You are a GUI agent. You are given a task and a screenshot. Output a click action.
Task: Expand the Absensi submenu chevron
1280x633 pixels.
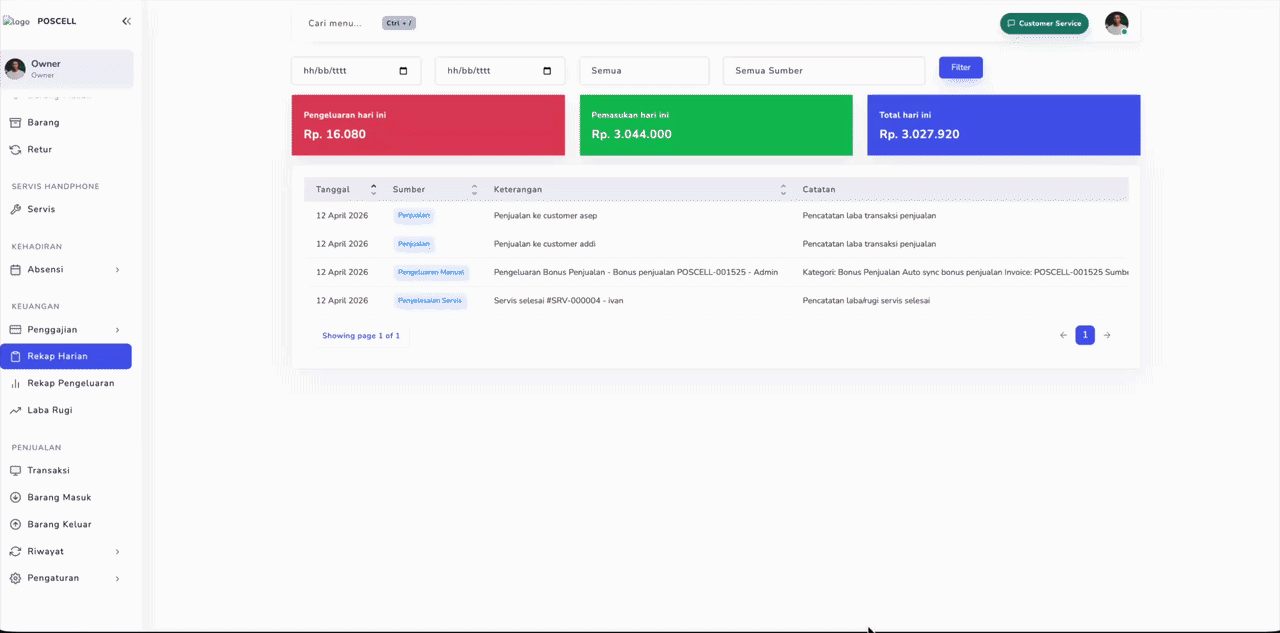(x=117, y=270)
